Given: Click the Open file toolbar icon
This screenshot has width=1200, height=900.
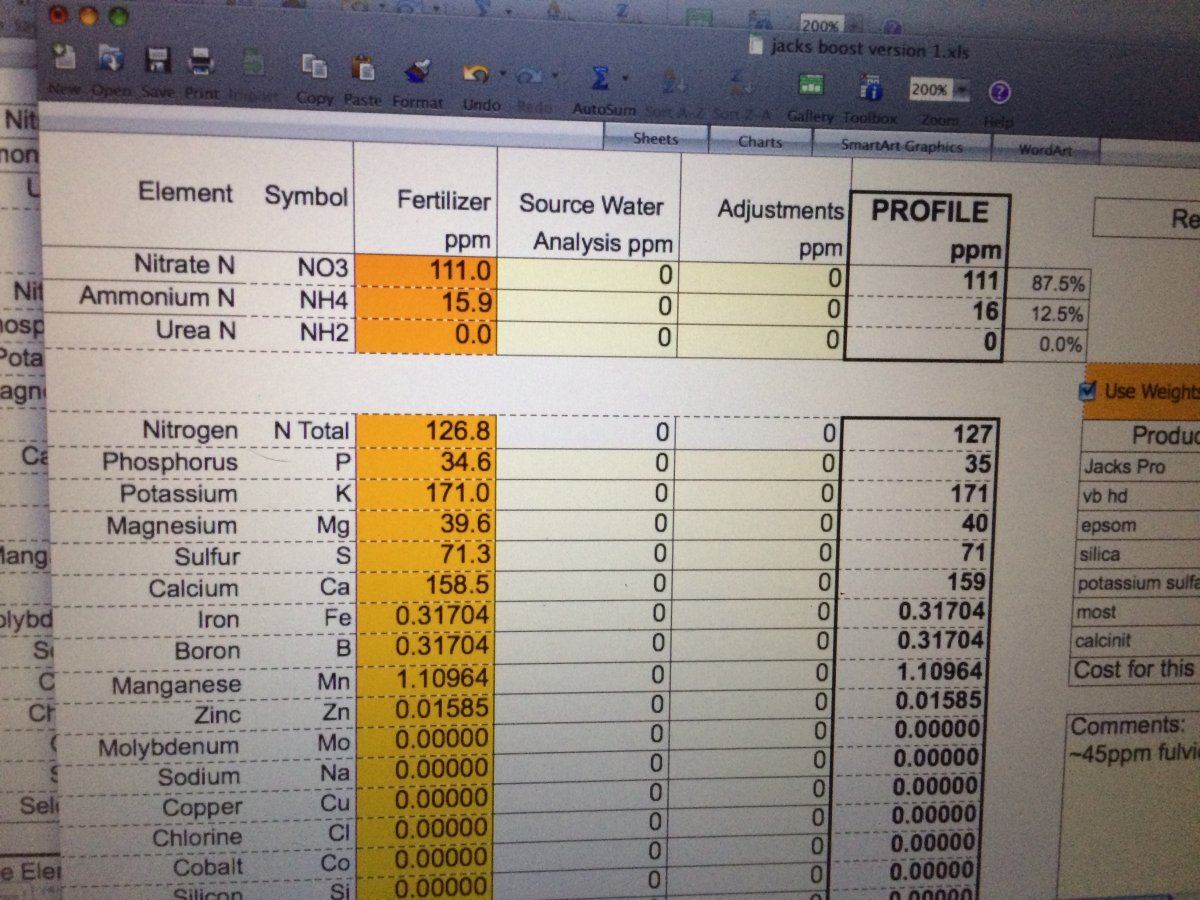Looking at the screenshot, I should [x=110, y=60].
